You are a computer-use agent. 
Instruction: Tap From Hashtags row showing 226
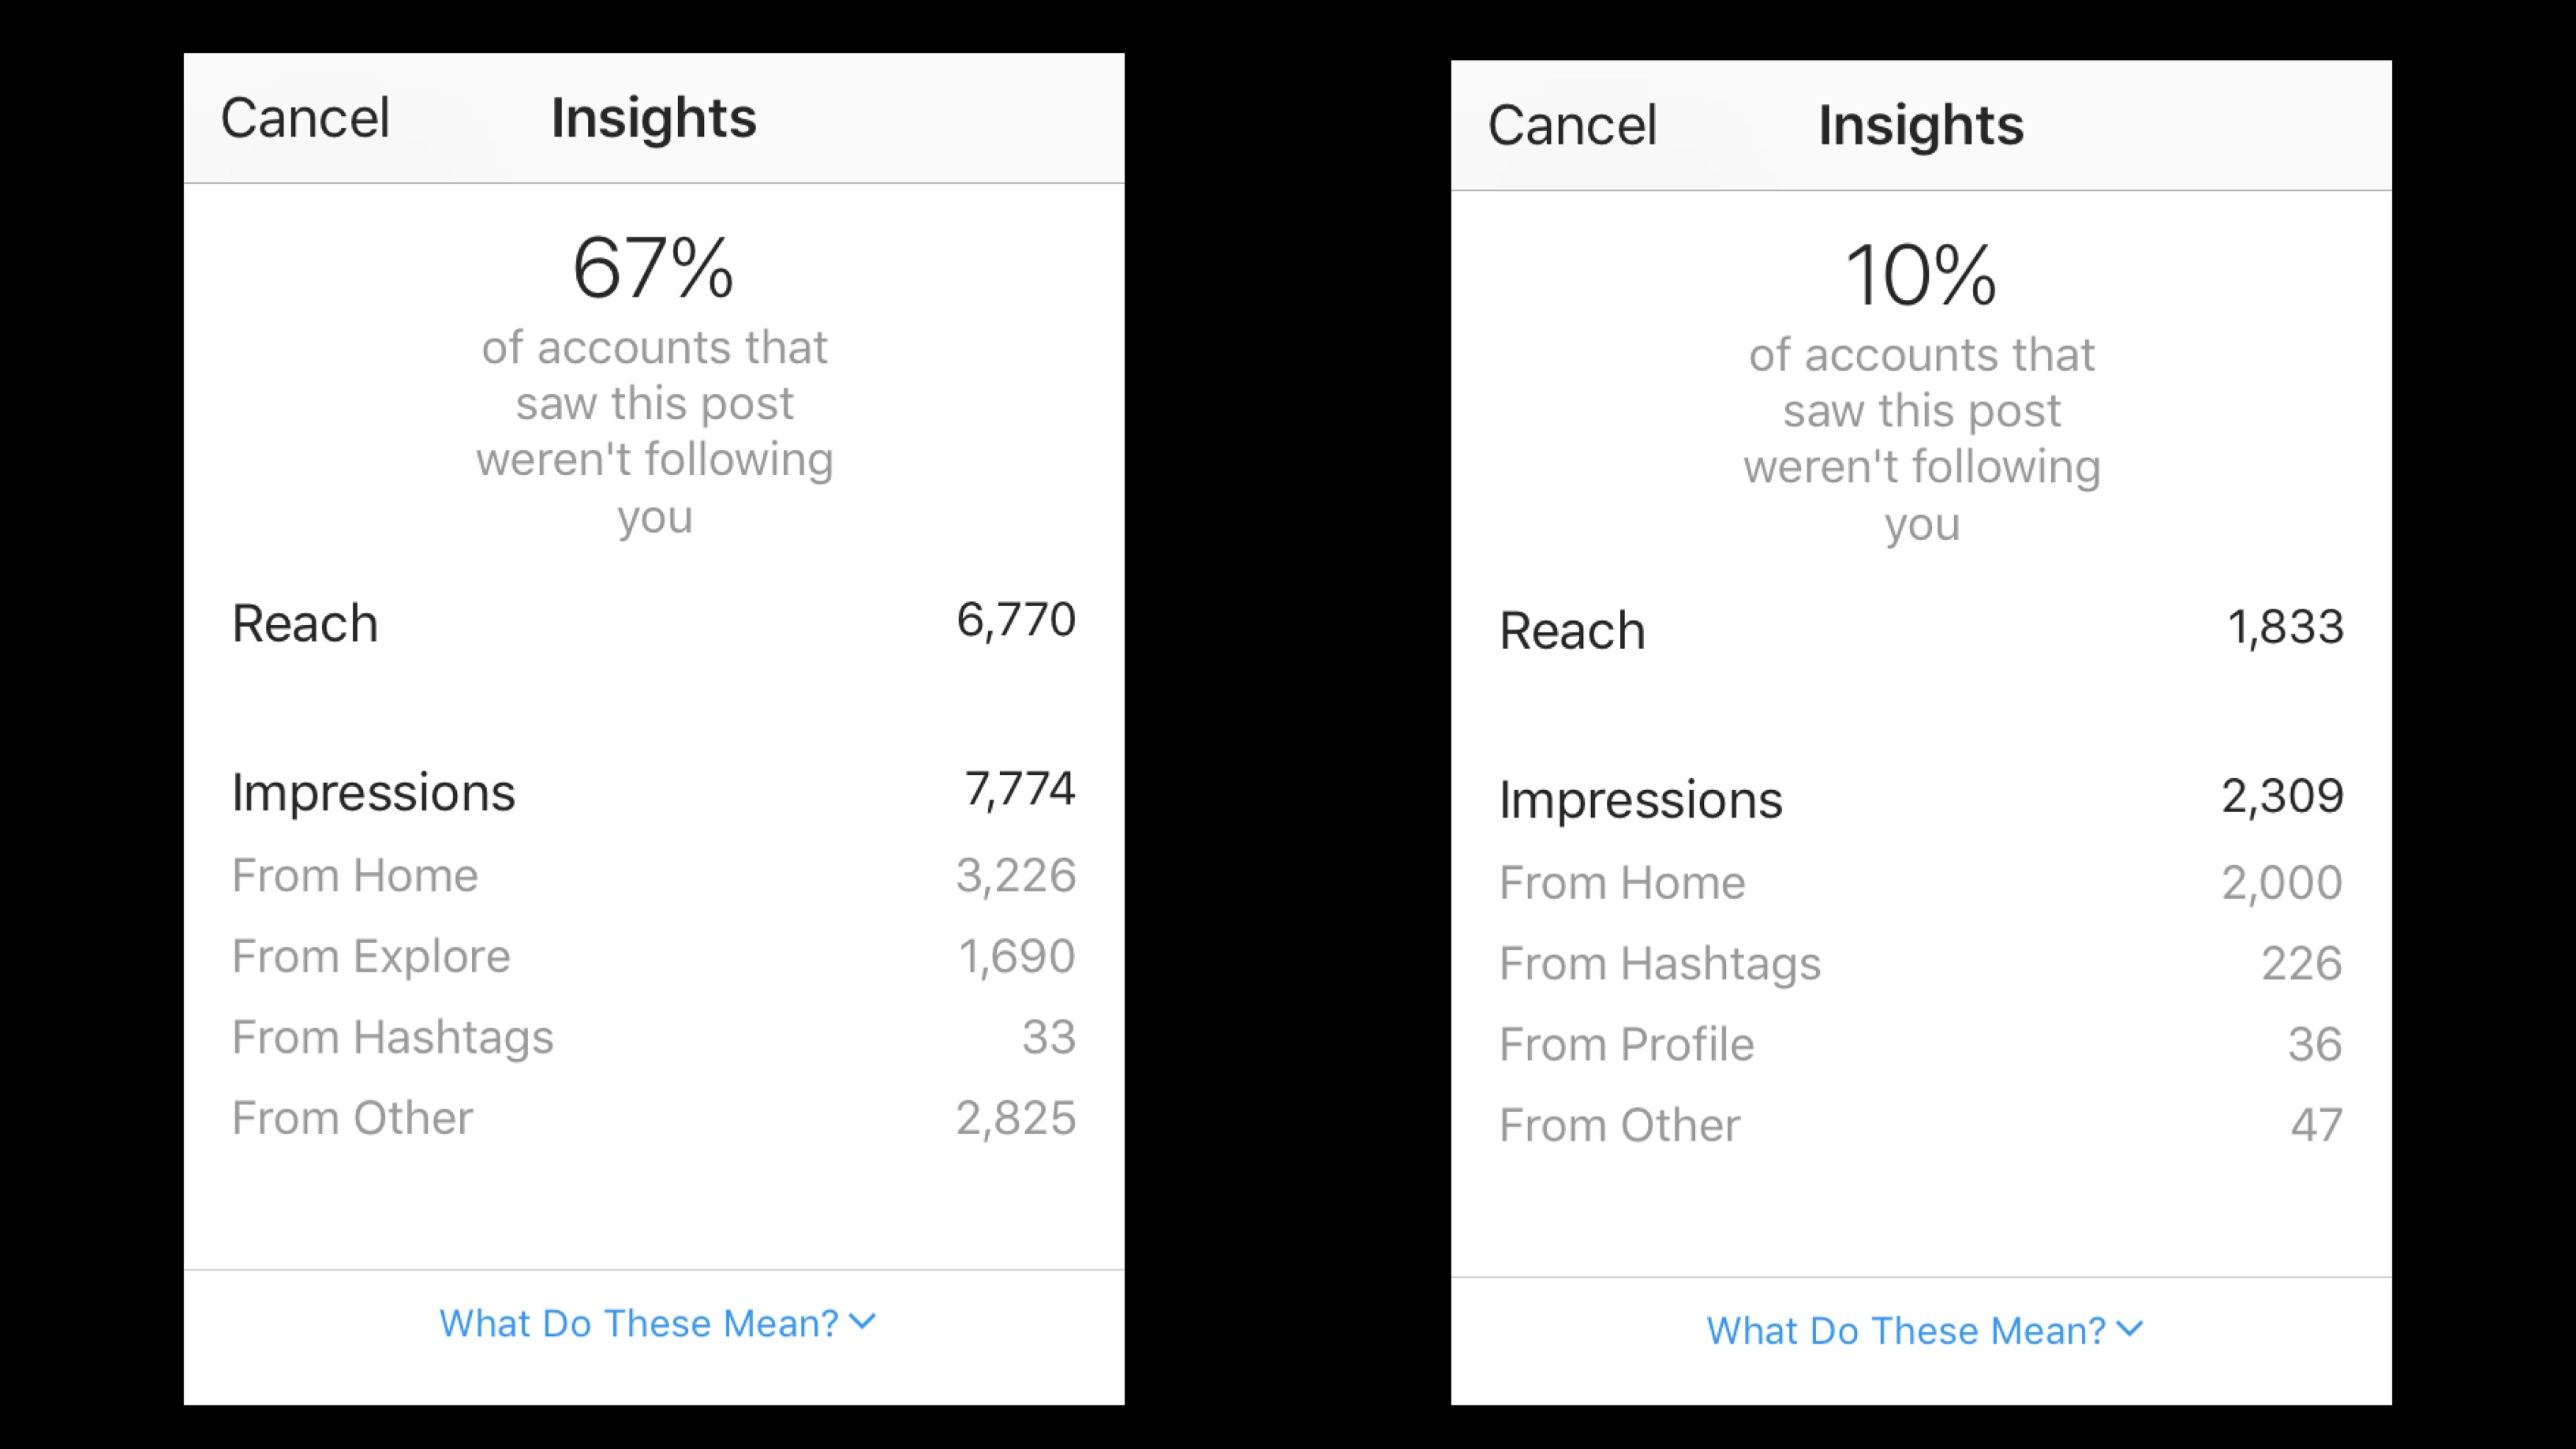point(1921,963)
